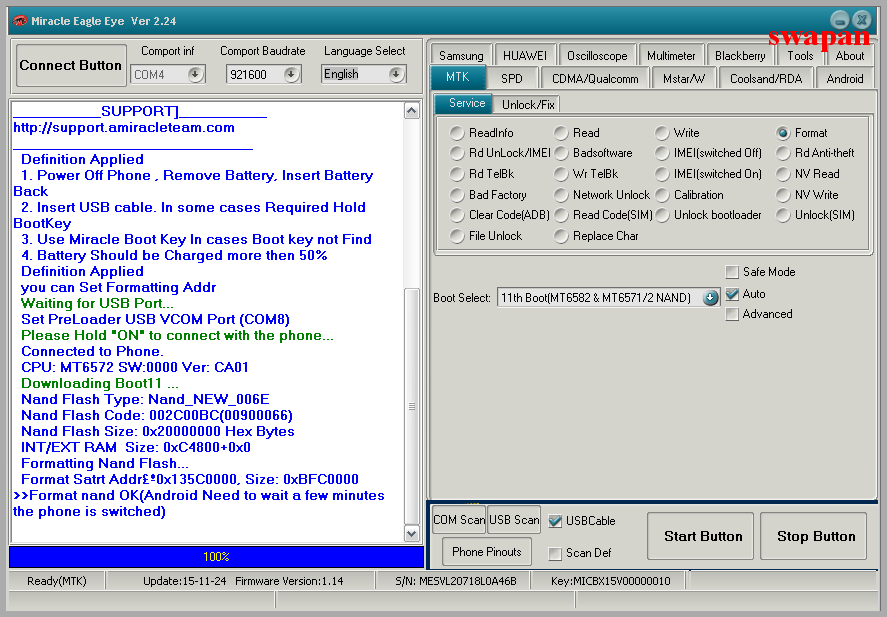Image resolution: width=887 pixels, height=617 pixels.
Task: Select the NV Read radio option
Action: point(783,174)
